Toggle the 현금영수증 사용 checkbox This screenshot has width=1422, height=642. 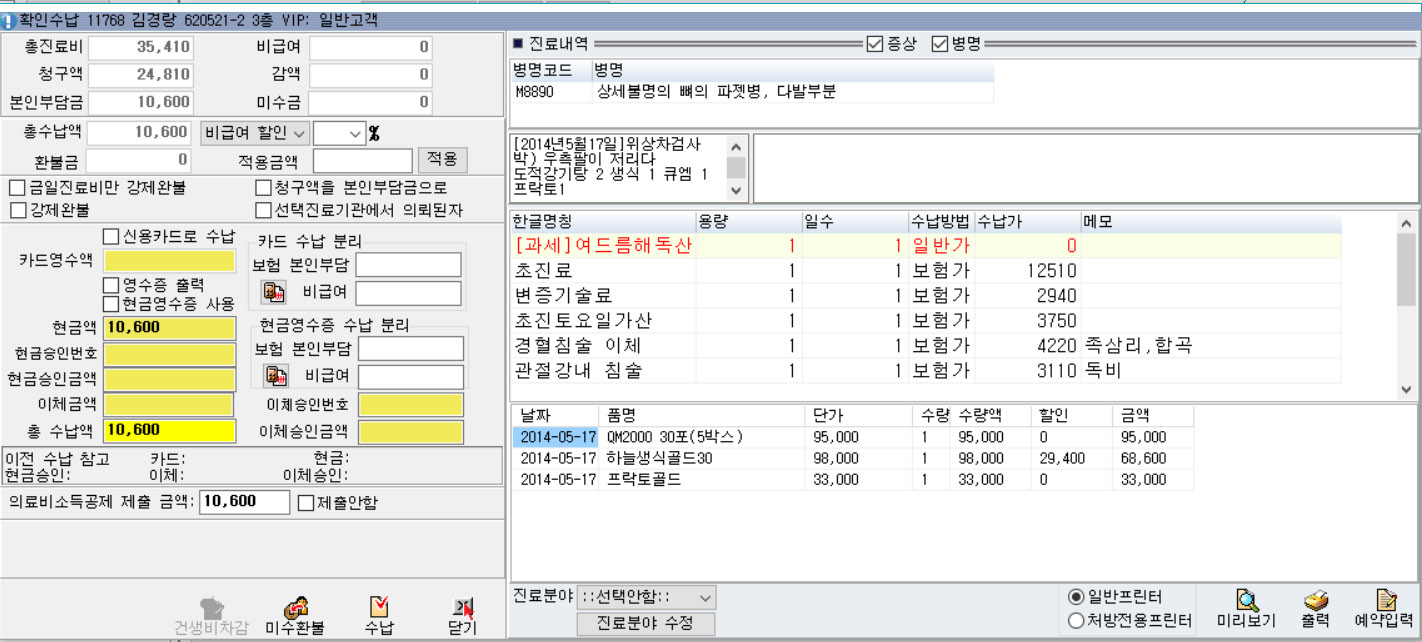click(x=112, y=303)
